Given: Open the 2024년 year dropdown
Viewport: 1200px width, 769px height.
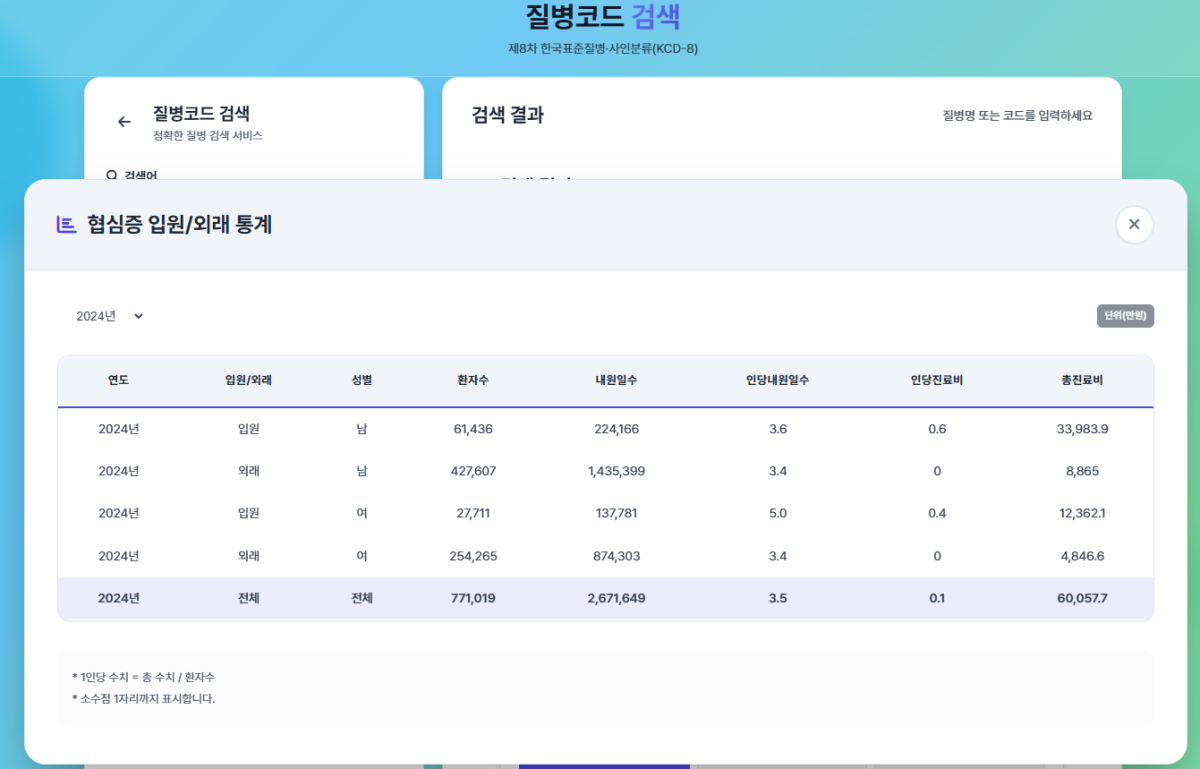Looking at the screenshot, I should click(x=110, y=316).
